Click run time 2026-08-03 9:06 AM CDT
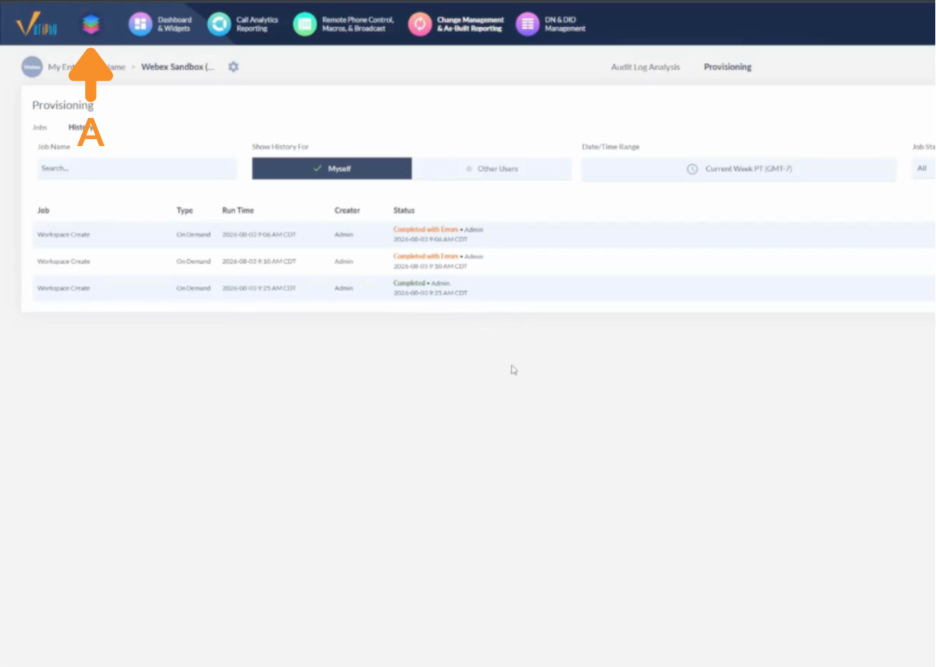936x667 pixels. click(259, 235)
